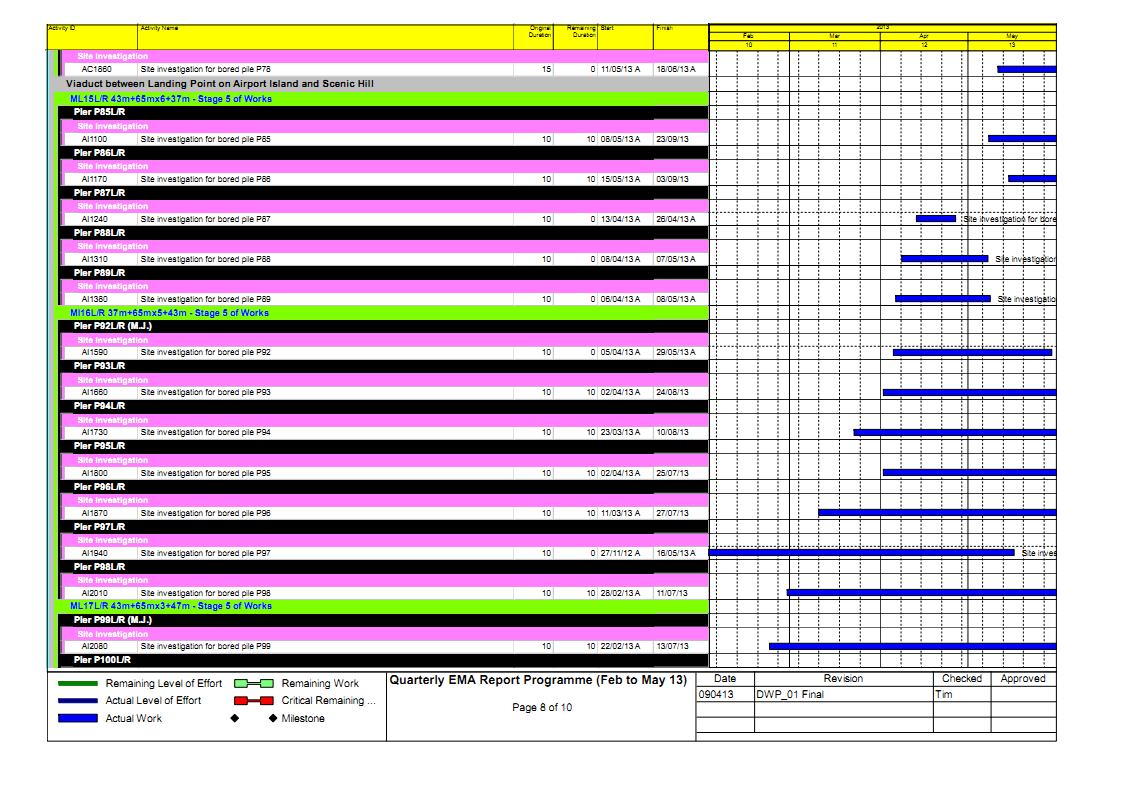Viewport: 1123px width, 794px height.
Task: Click the Remaining Level of Effort green legend bar
Action: 77,684
